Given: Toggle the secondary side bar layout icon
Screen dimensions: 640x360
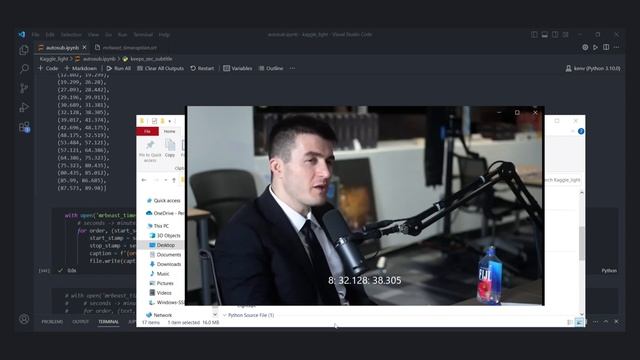Looking at the screenshot, I should 555,35.
